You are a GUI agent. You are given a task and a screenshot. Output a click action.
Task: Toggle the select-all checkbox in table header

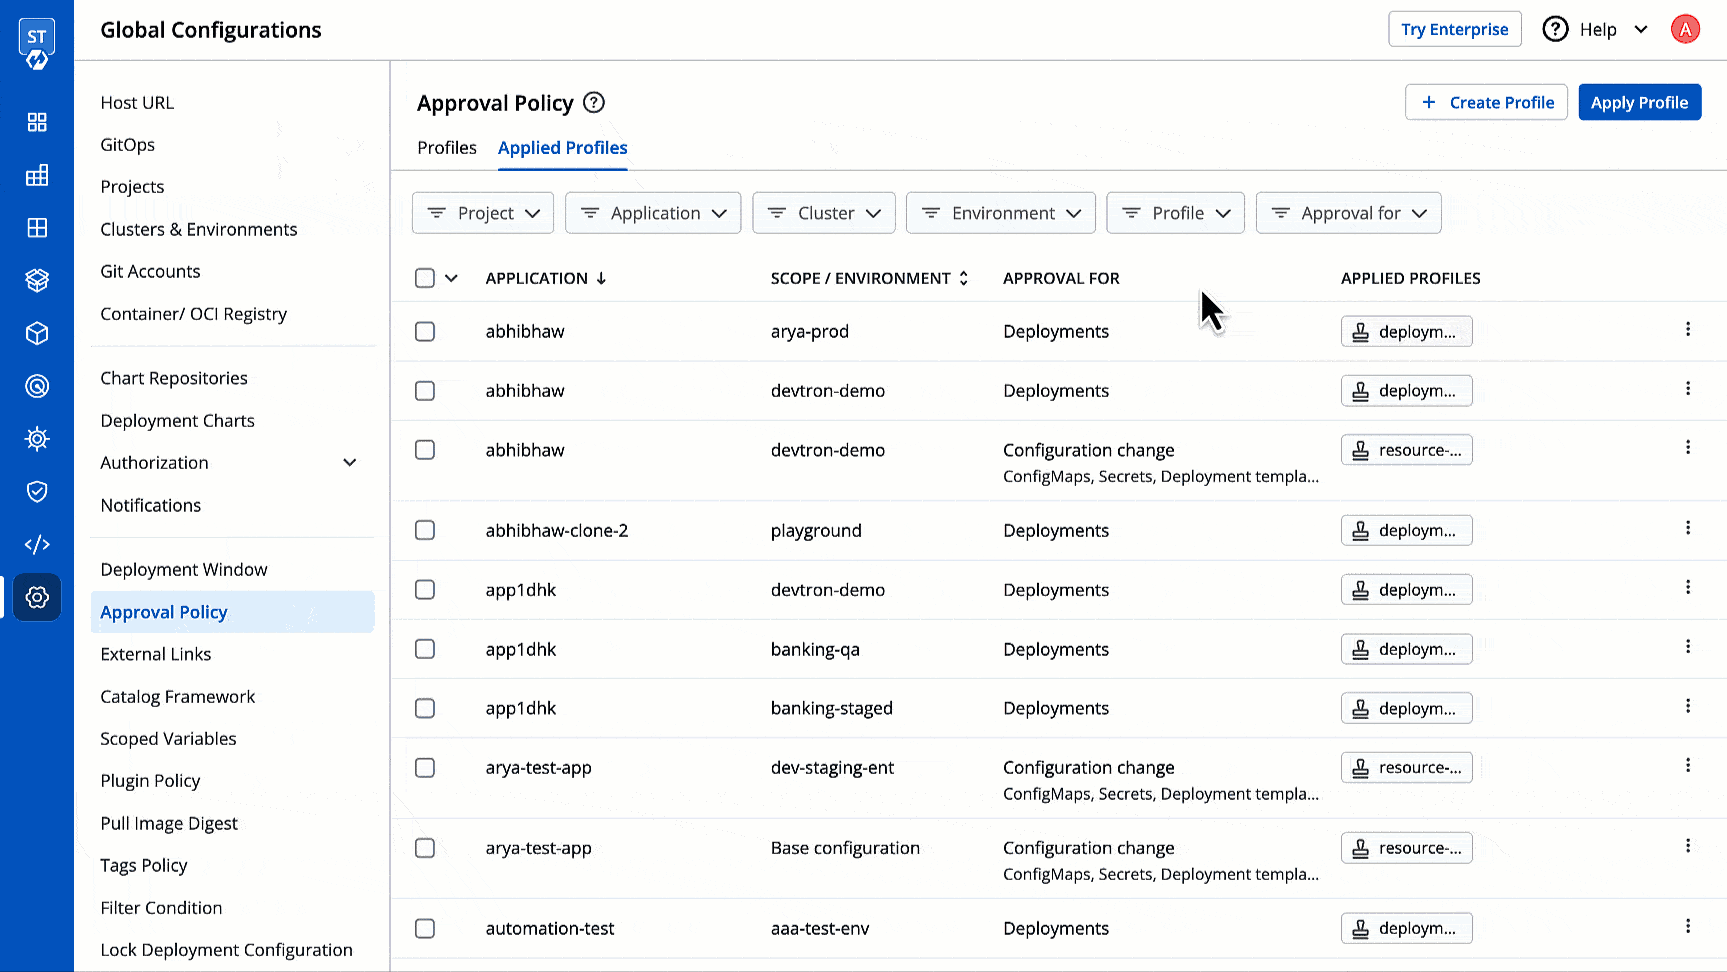point(425,278)
